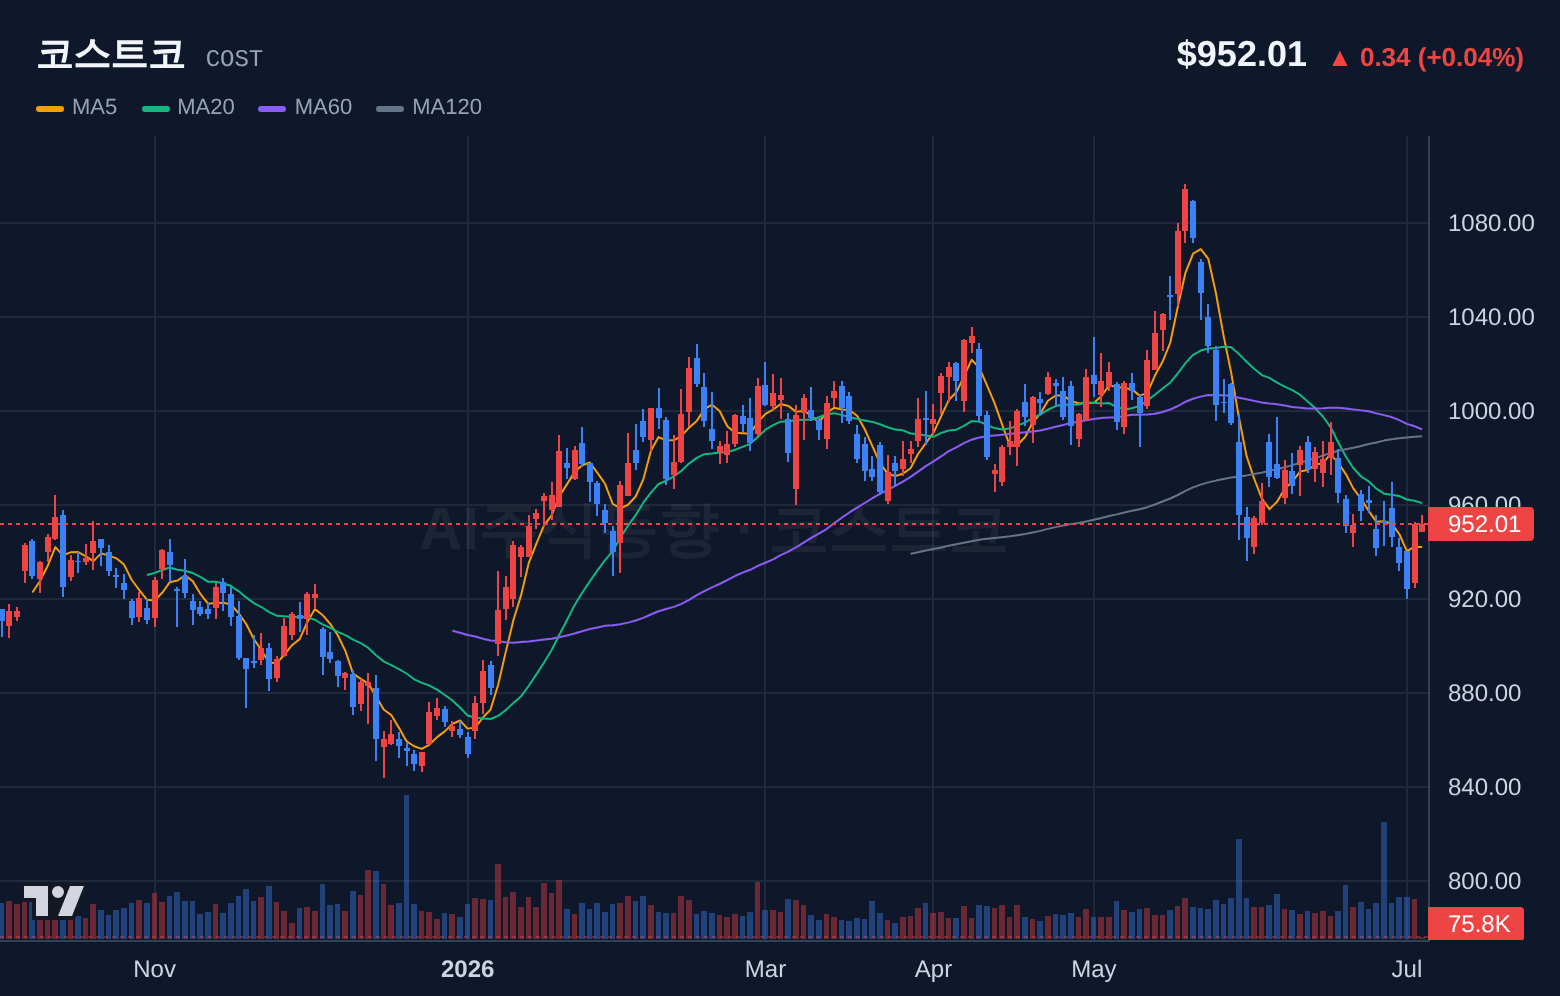Click the 1080.00 price axis label
This screenshot has width=1560, height=996.
[1491, 223]
